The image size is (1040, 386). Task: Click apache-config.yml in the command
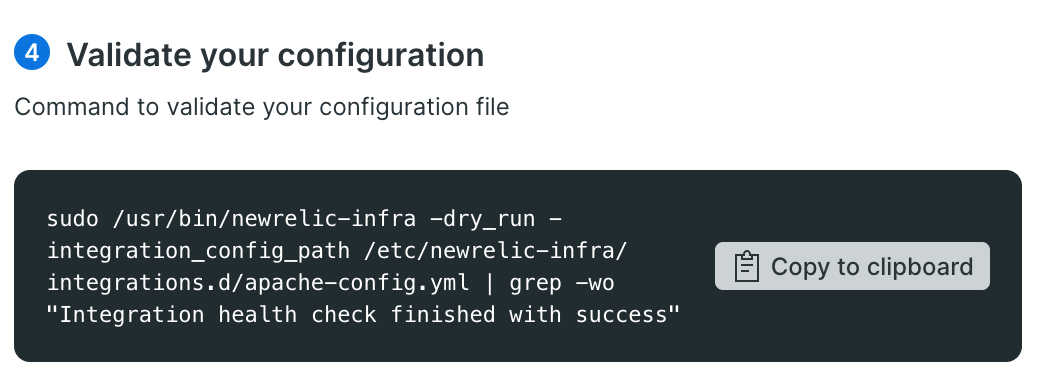pos(357,283)
